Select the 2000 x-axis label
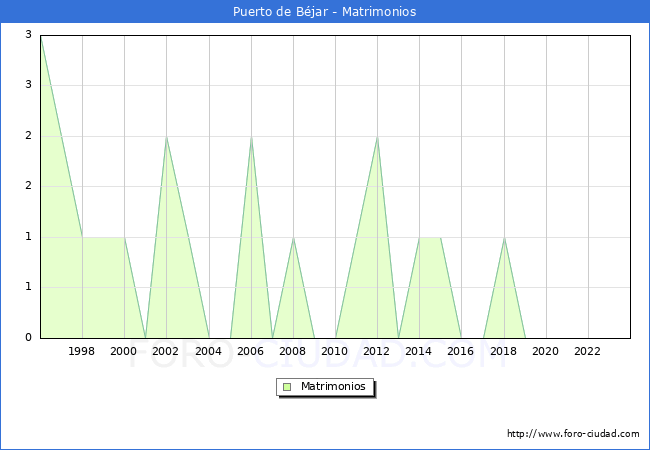 coord(124,351)
